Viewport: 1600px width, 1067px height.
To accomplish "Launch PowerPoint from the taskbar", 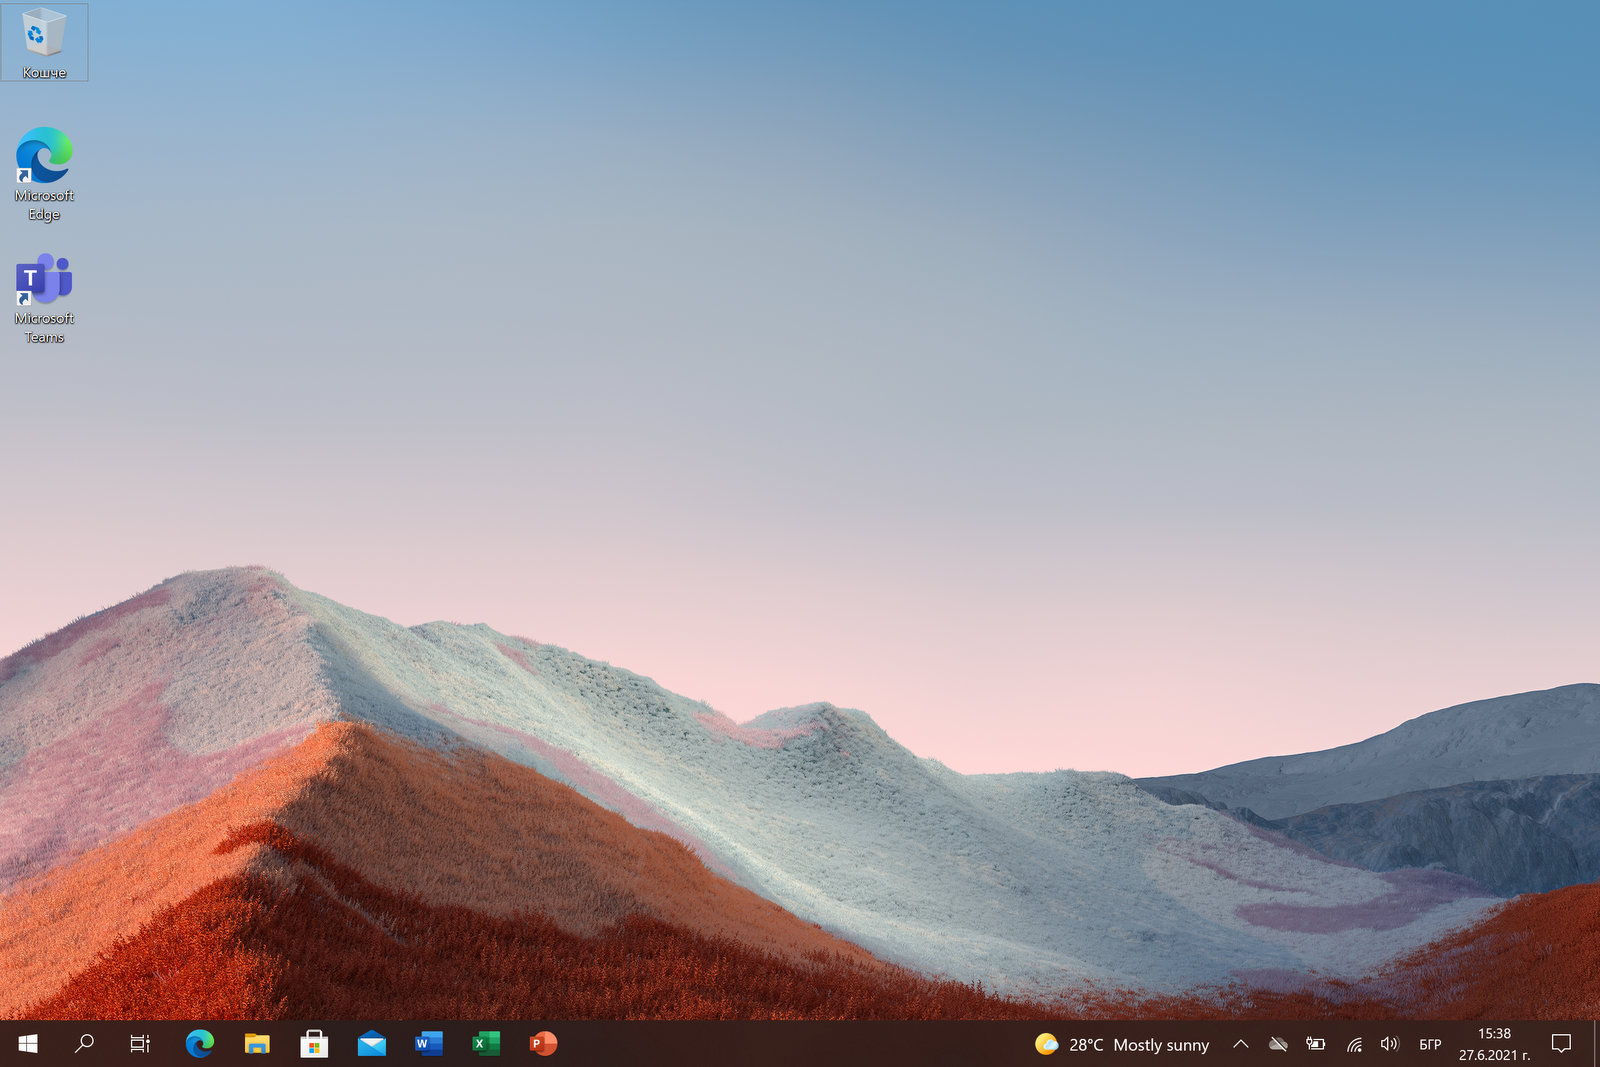I will (x=542, y=1044).
